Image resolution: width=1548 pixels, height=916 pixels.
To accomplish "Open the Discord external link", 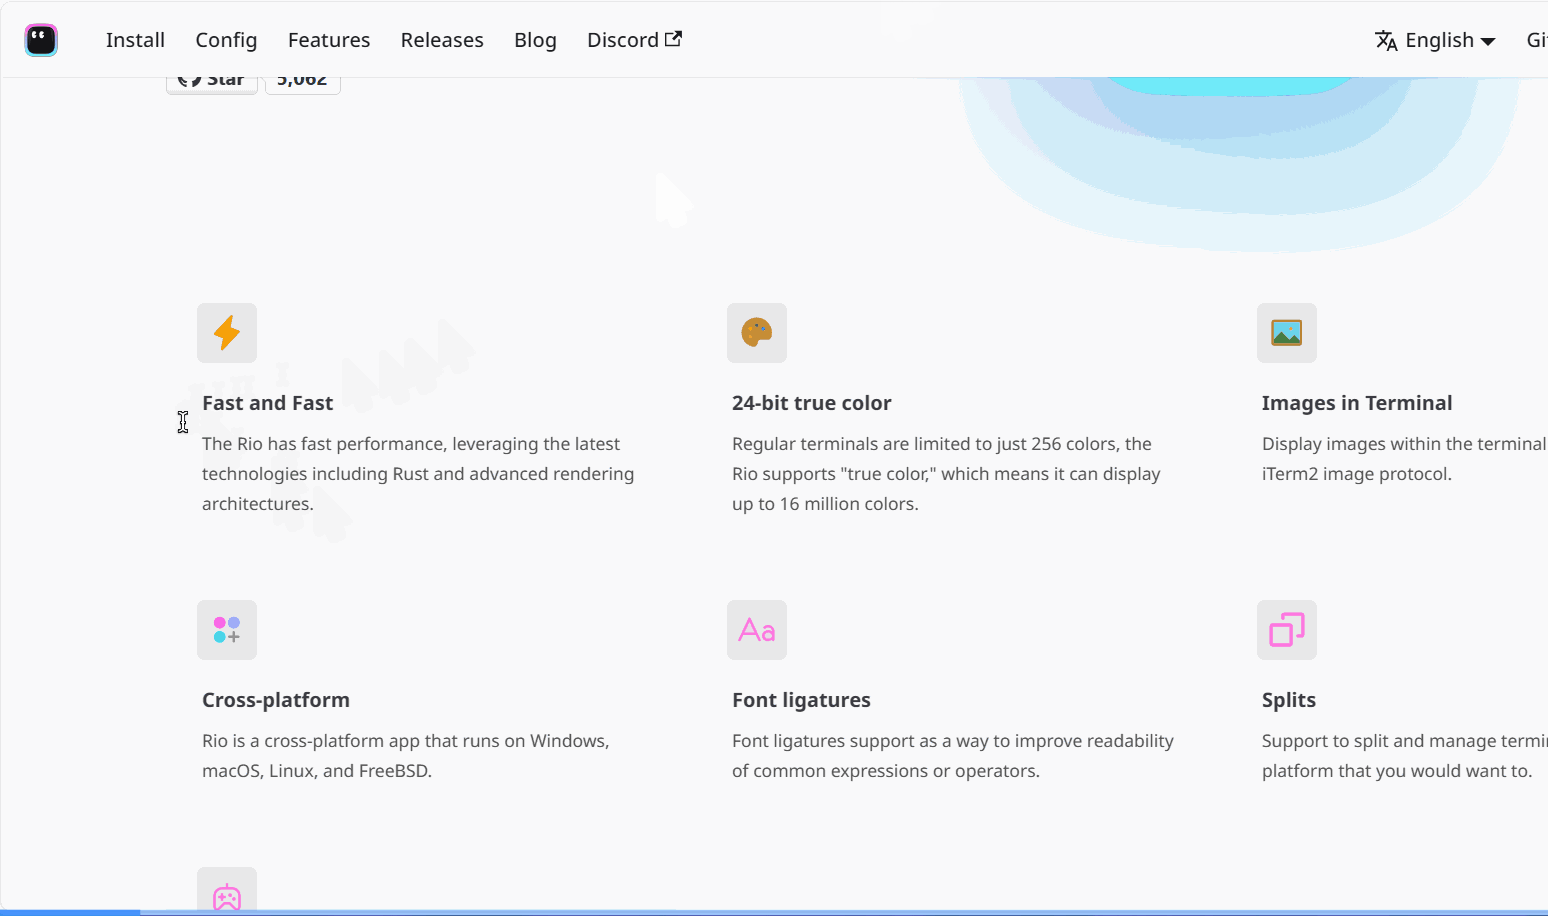I will (634, 40).
